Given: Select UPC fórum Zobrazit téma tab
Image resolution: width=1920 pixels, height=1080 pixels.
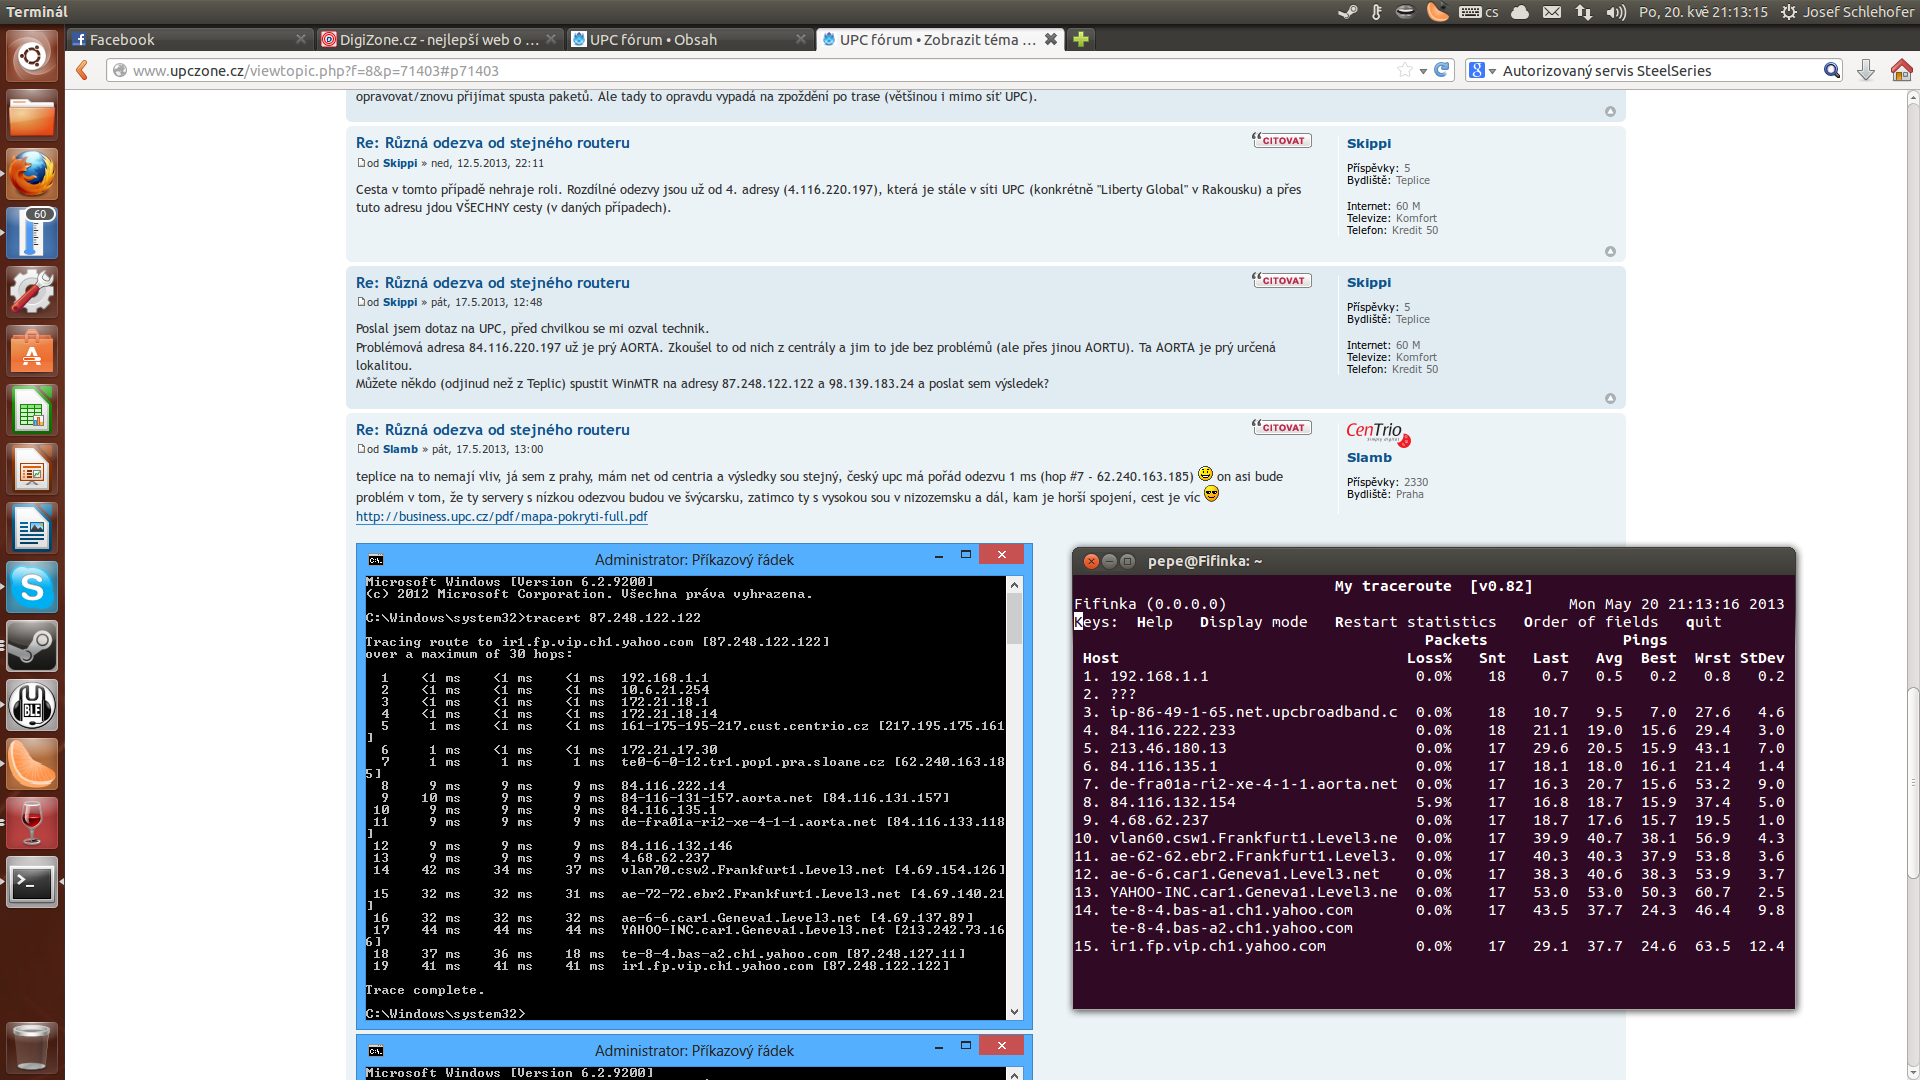Looking at the screenshot, I should pos(940,39).
